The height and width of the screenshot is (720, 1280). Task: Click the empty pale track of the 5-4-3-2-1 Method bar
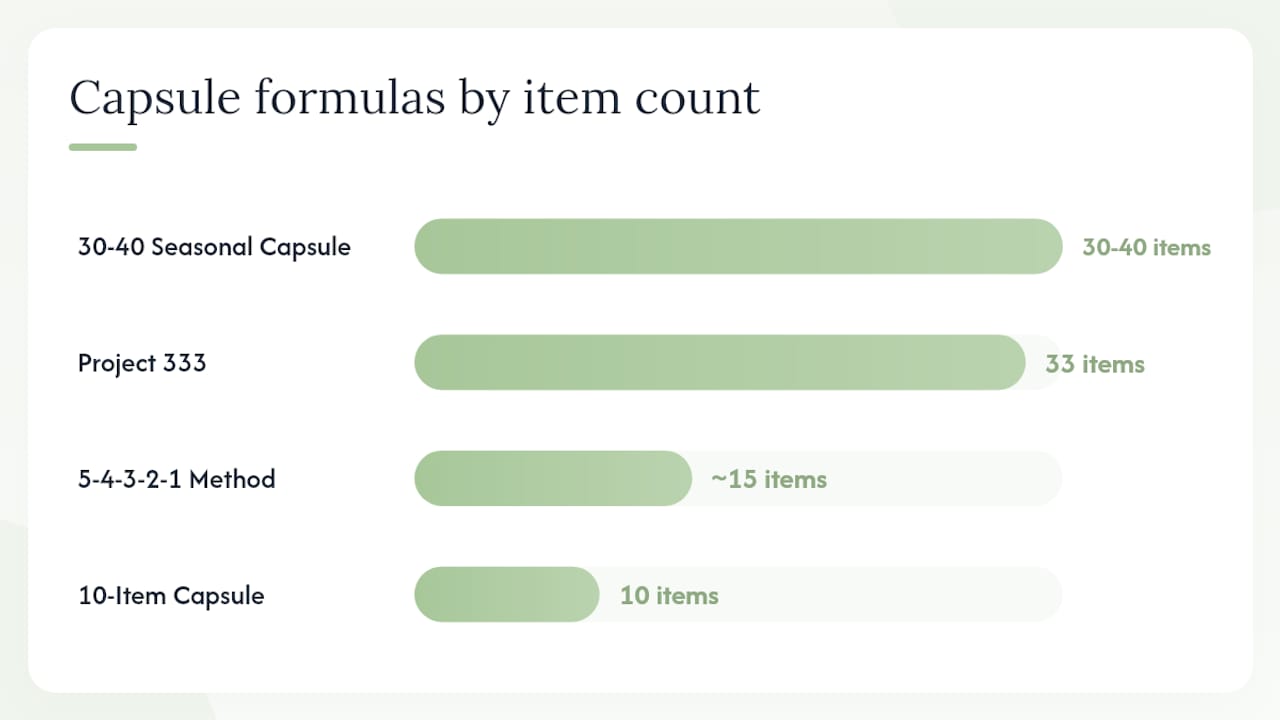click(x=945, y=478)
